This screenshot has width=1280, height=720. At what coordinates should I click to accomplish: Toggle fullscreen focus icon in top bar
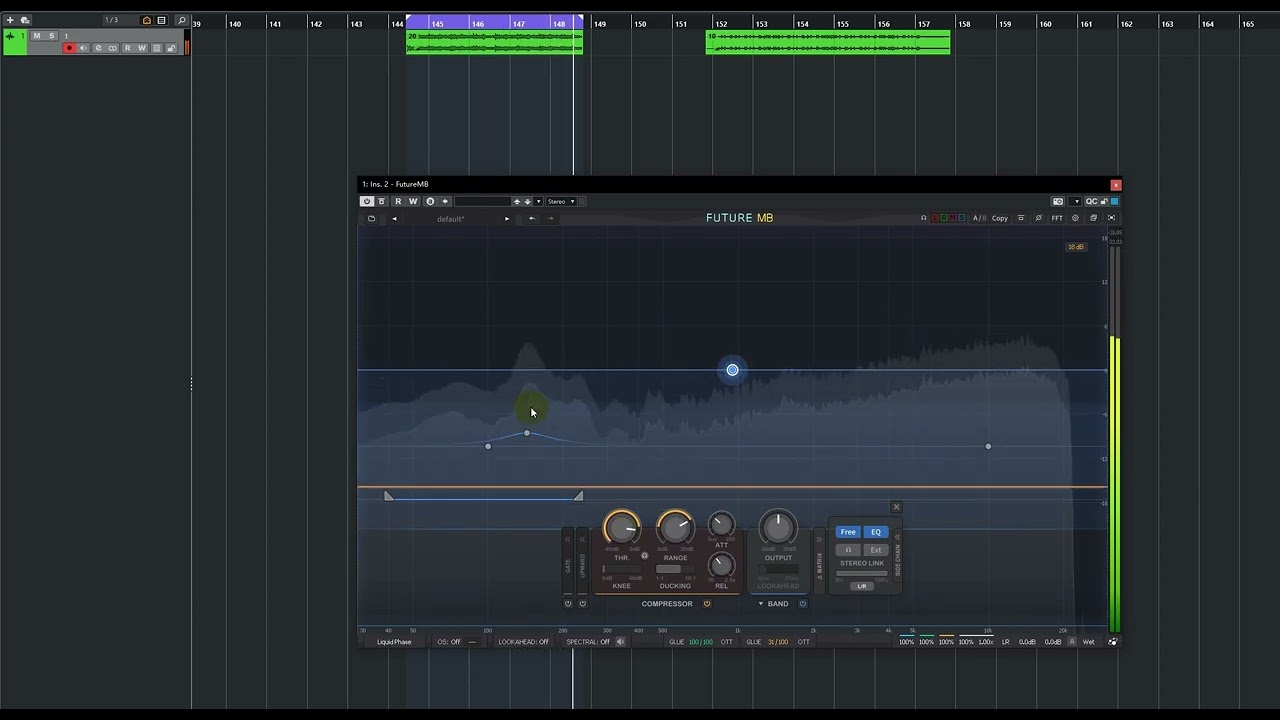(1111, 218)
